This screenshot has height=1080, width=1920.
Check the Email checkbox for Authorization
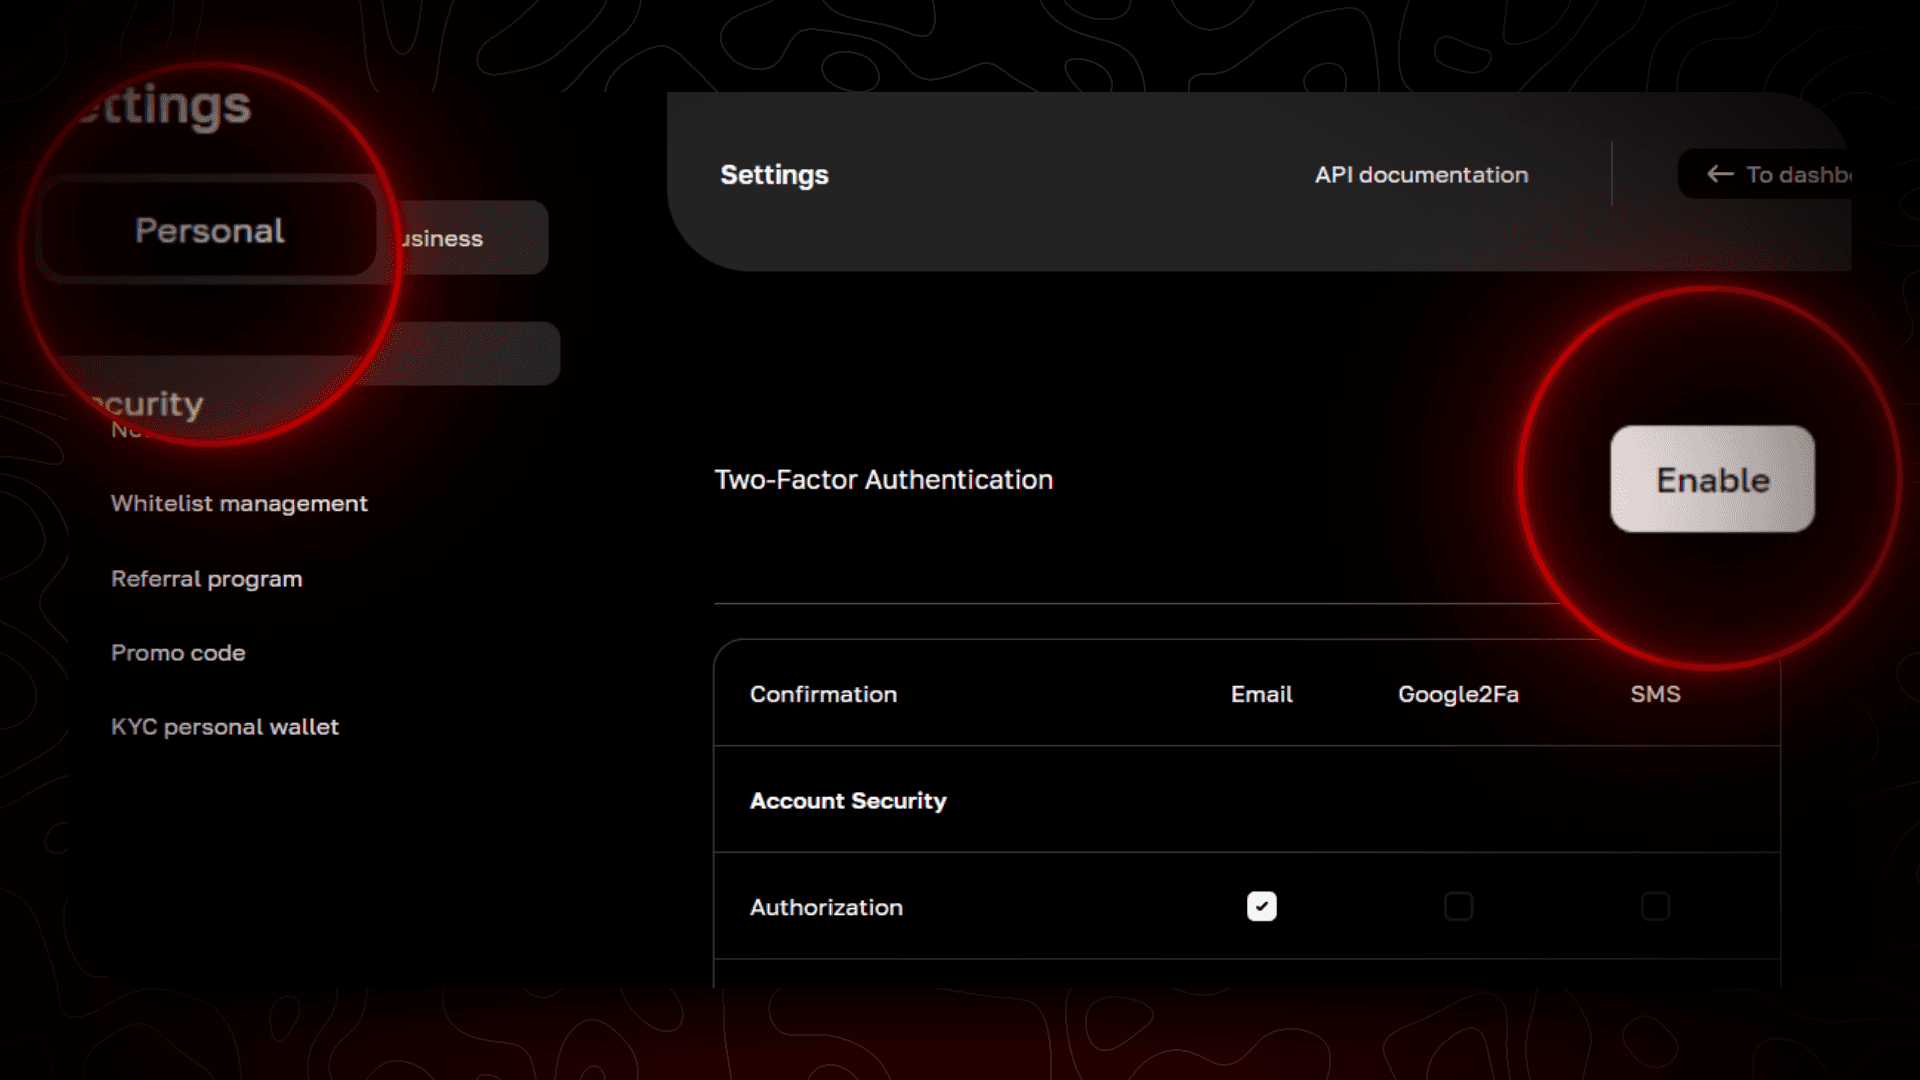(x=1261, y=906)
